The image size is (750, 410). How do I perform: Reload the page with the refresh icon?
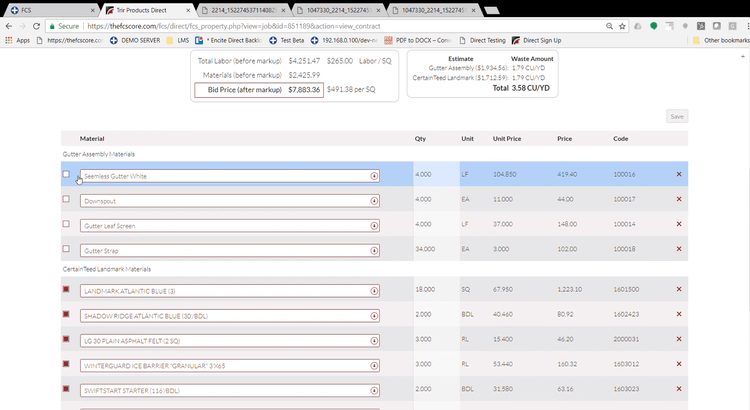pos(36,26)
